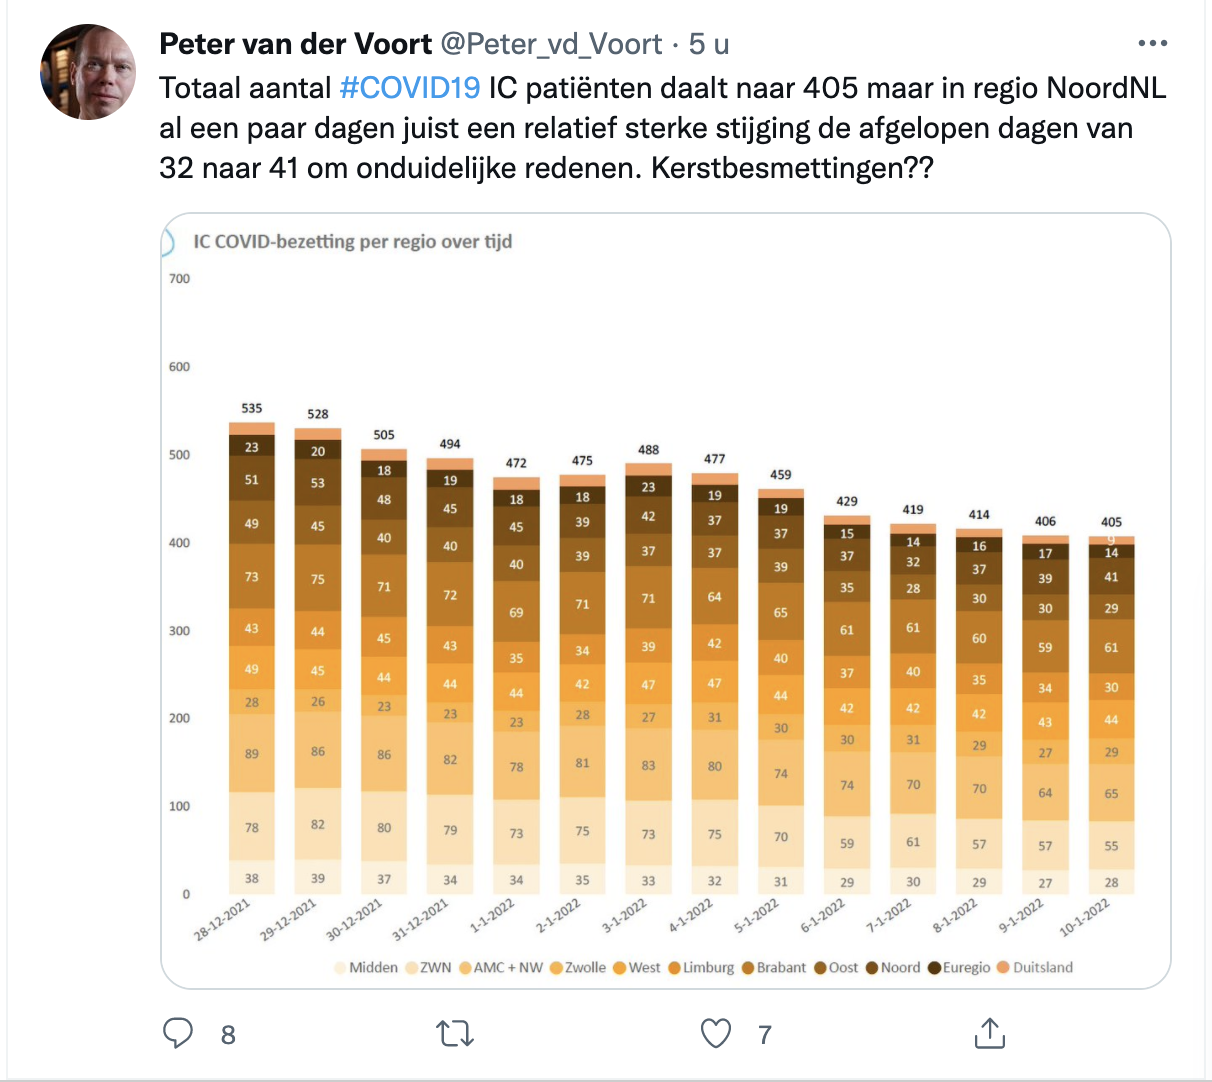Click the Noord legend color dot

click(x=872, y=968)
